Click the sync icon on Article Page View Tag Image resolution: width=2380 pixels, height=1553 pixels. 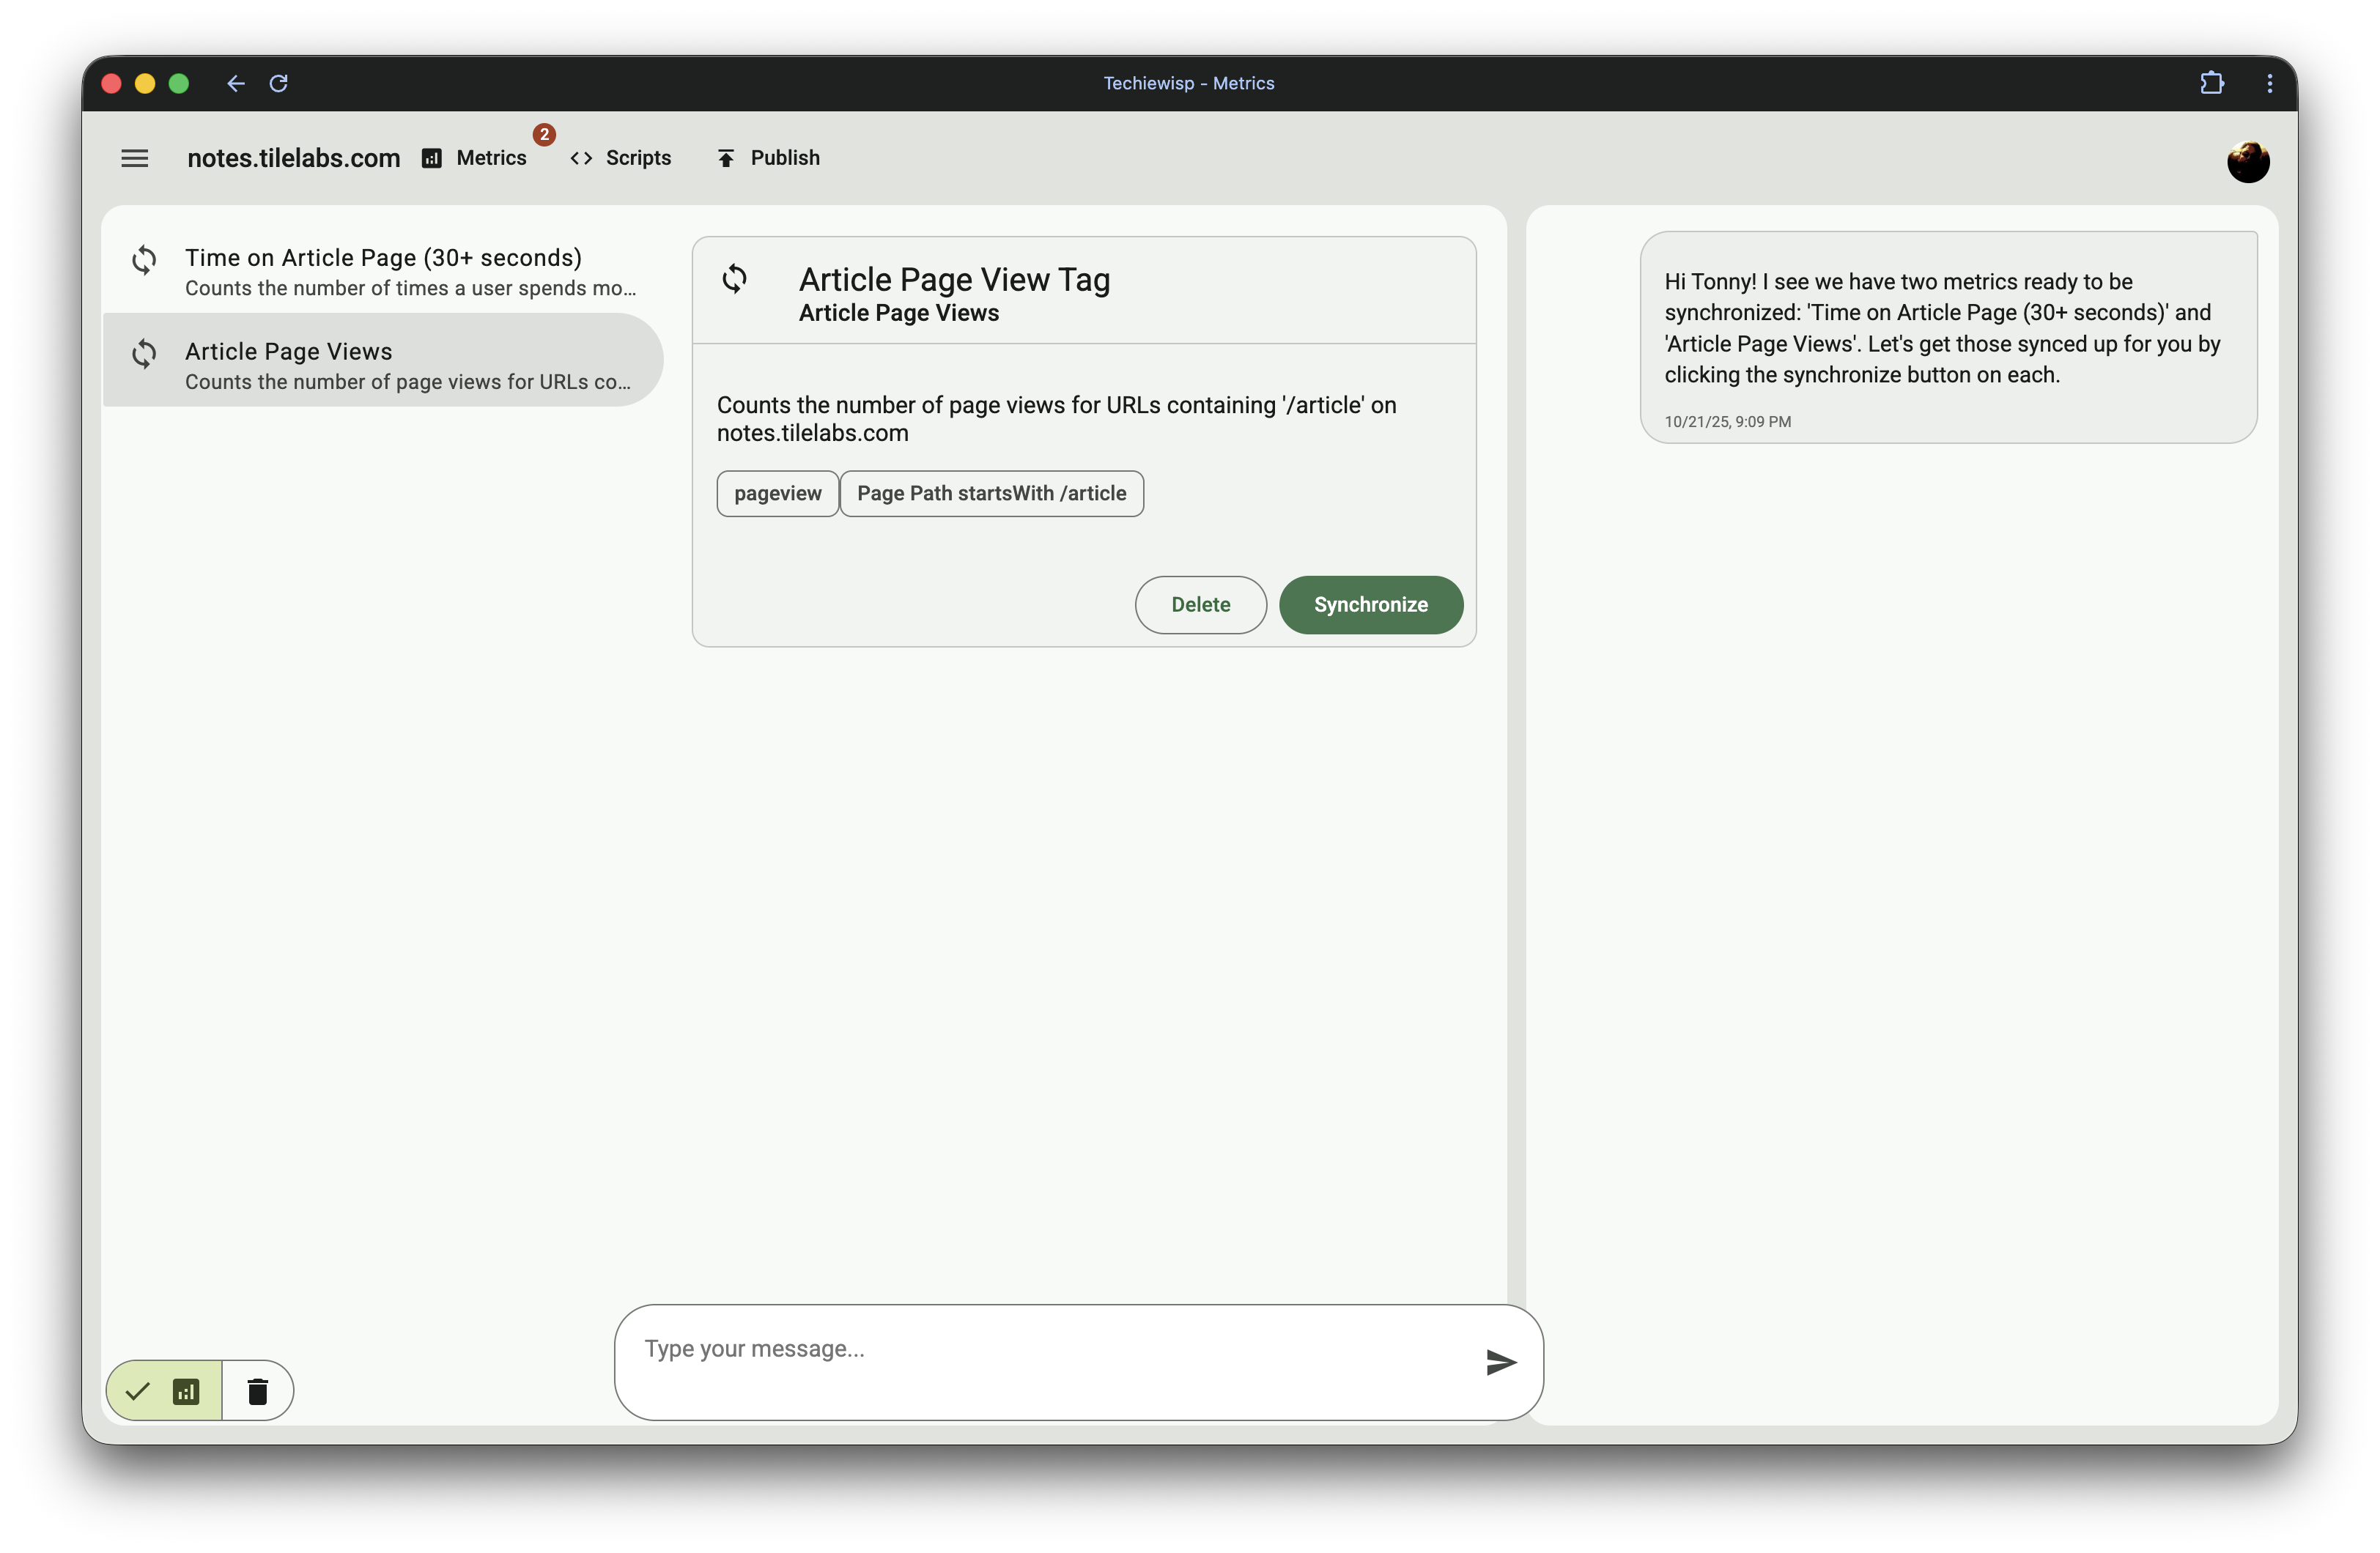click(735, 279)
